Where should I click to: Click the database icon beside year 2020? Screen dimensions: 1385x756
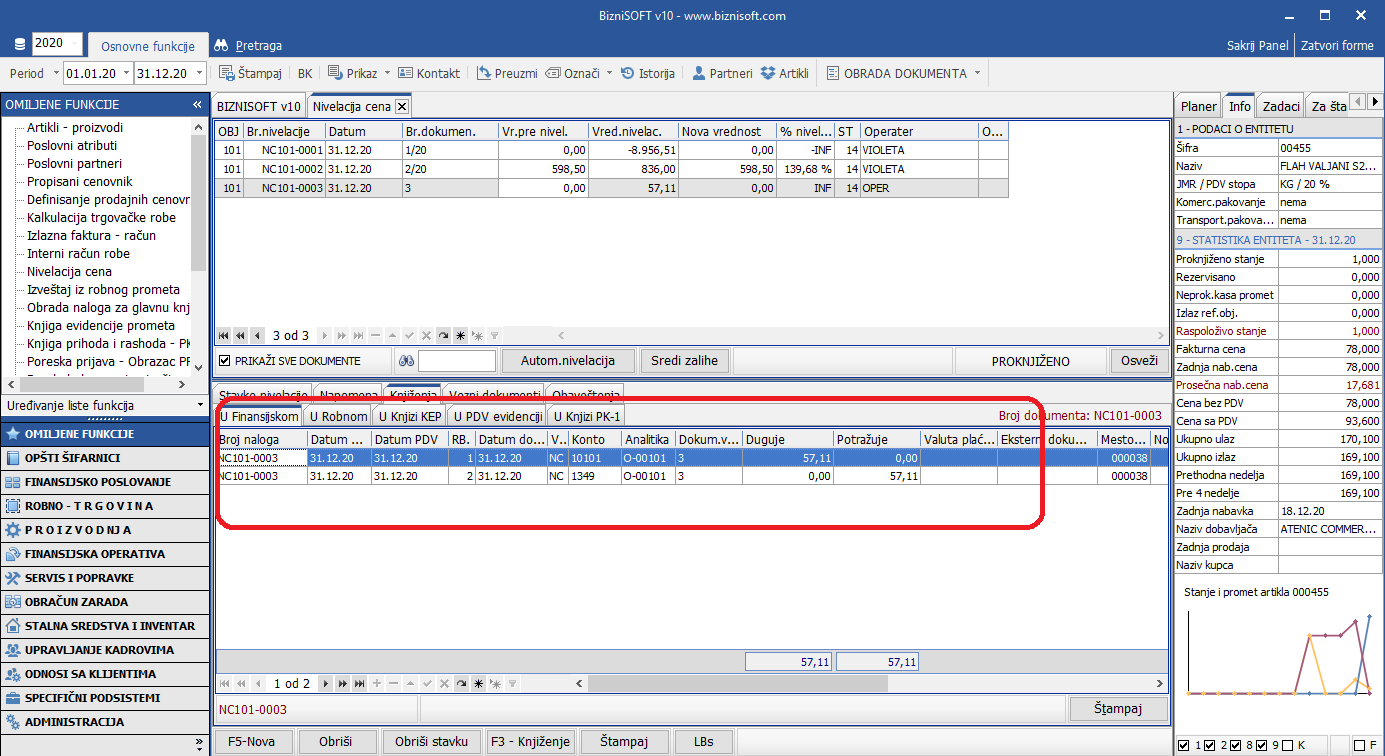coord(20,45)
